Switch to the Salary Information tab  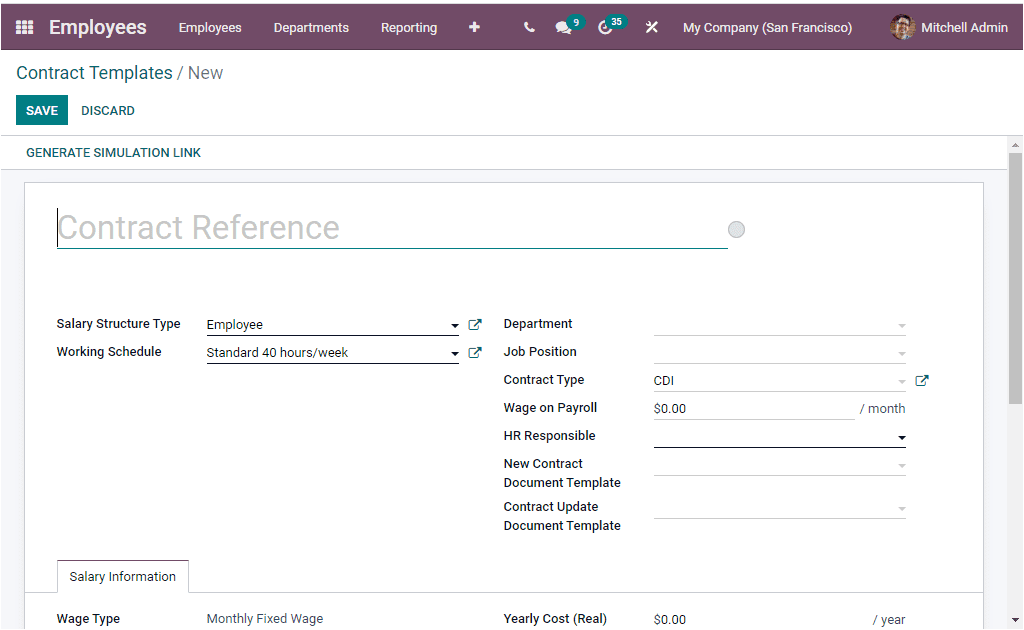[x=122, y=576]
